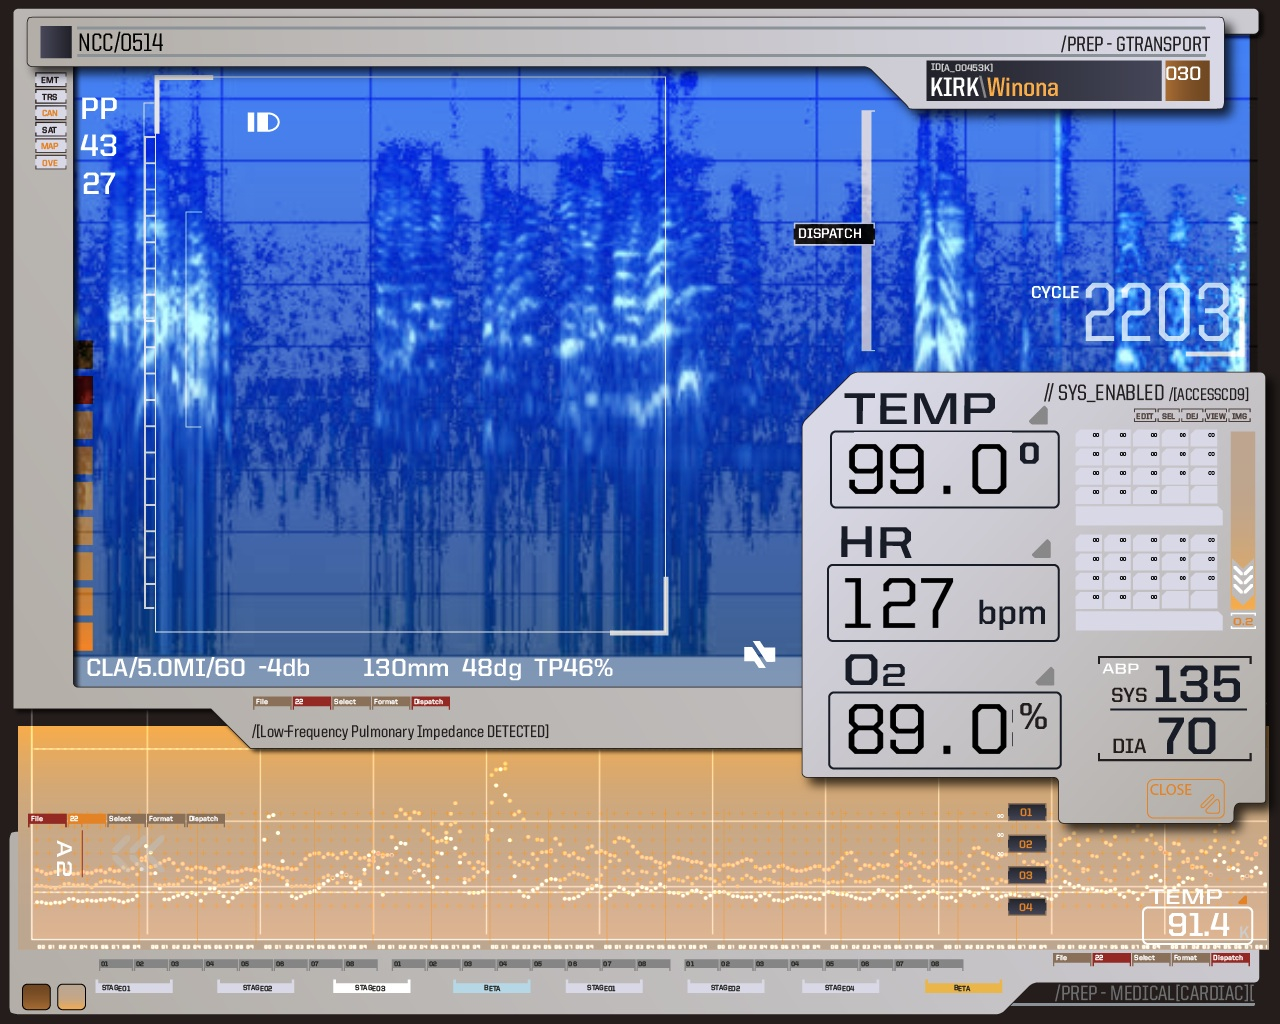
Task: Click red Dispatch below the scan window
Action: pyautogui.click(x=431, y=702)
